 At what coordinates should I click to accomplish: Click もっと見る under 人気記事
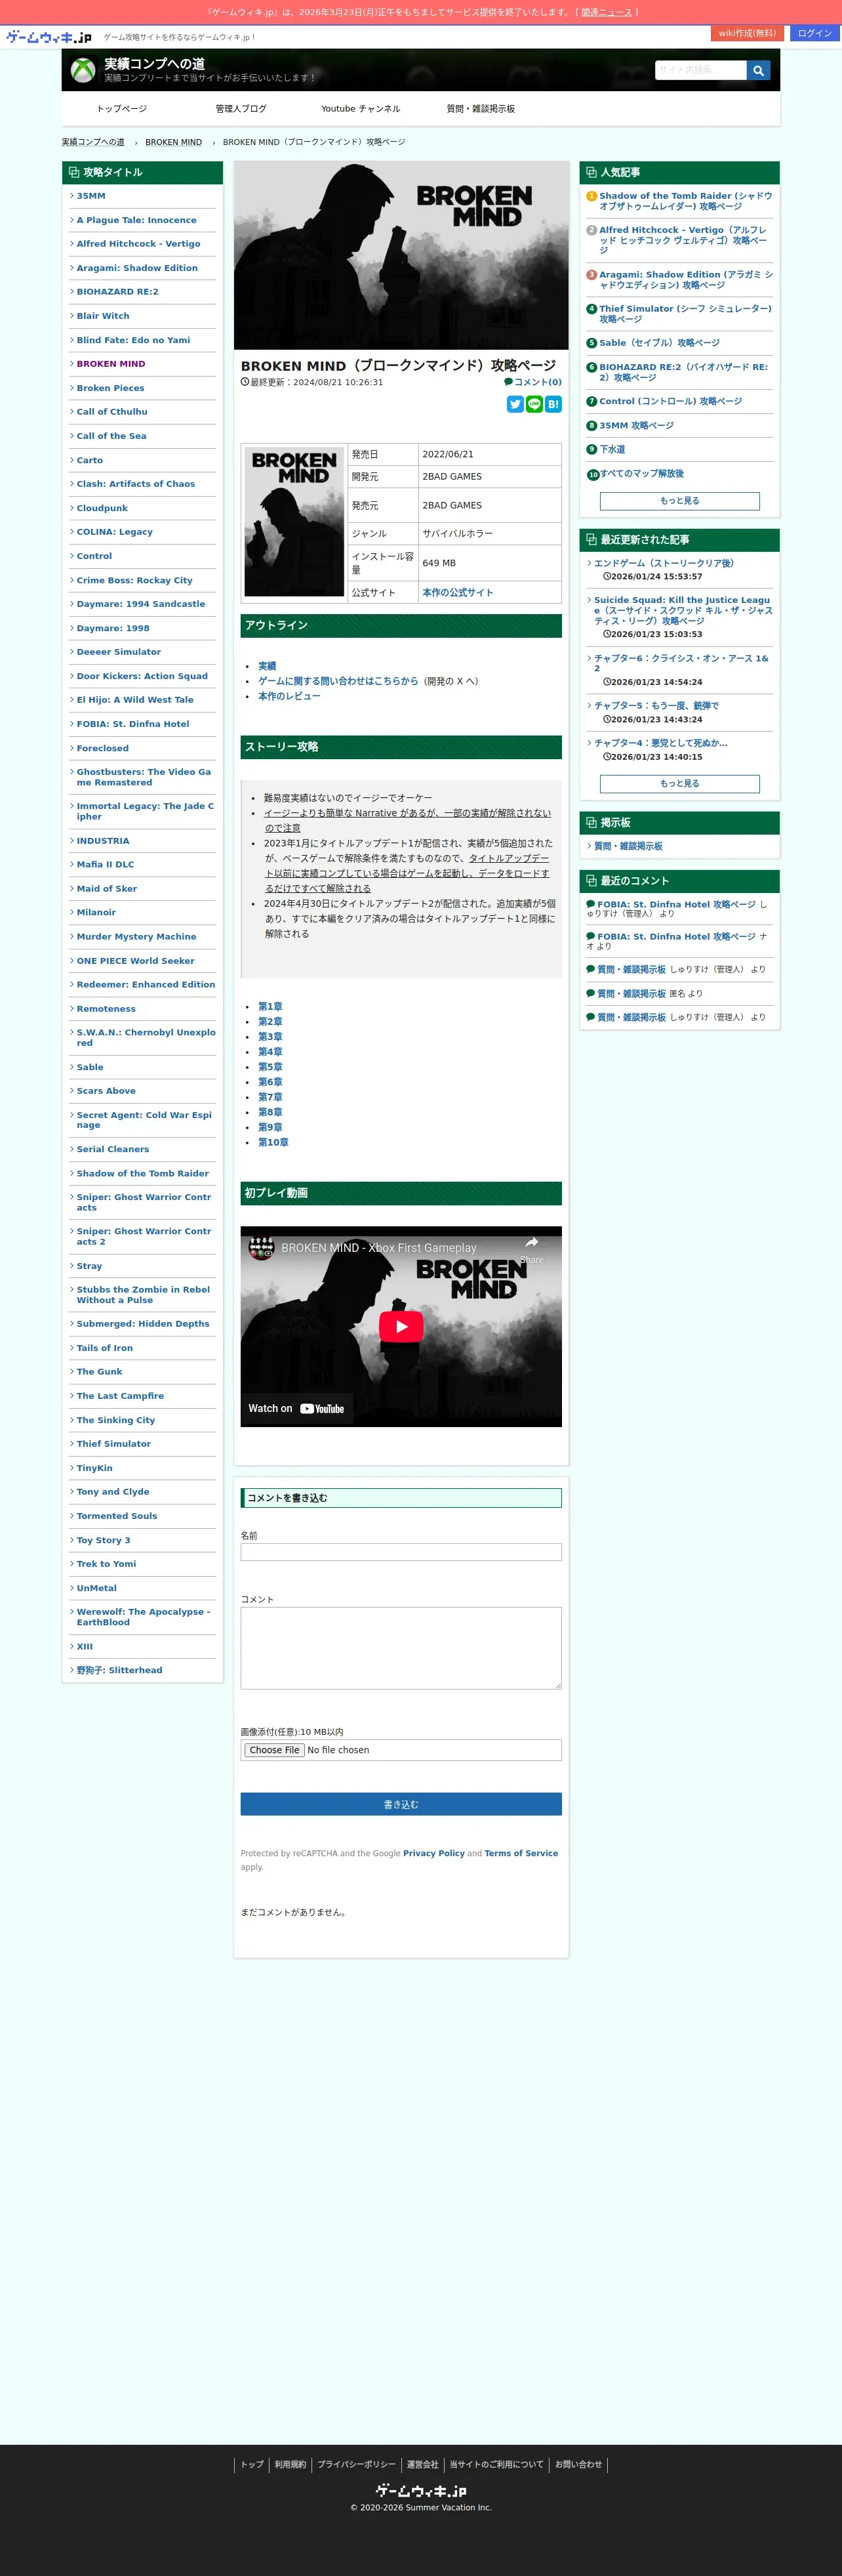680,501
